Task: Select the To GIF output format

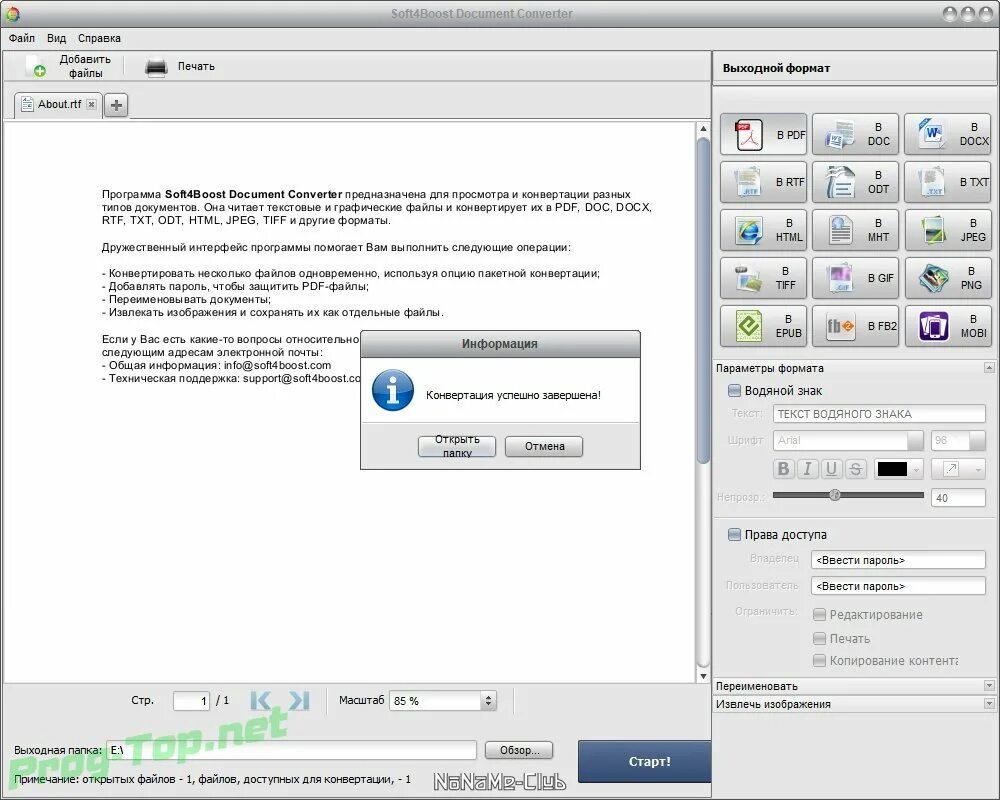Action: pyautogui.click(x=855, y=278)
